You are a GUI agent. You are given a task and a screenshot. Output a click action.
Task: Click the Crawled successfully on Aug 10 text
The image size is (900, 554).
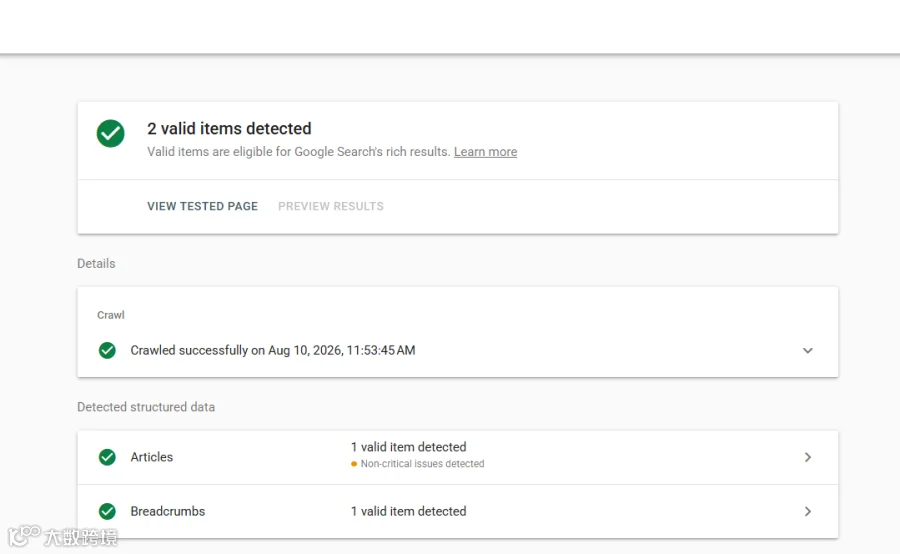tap(273, 350)
